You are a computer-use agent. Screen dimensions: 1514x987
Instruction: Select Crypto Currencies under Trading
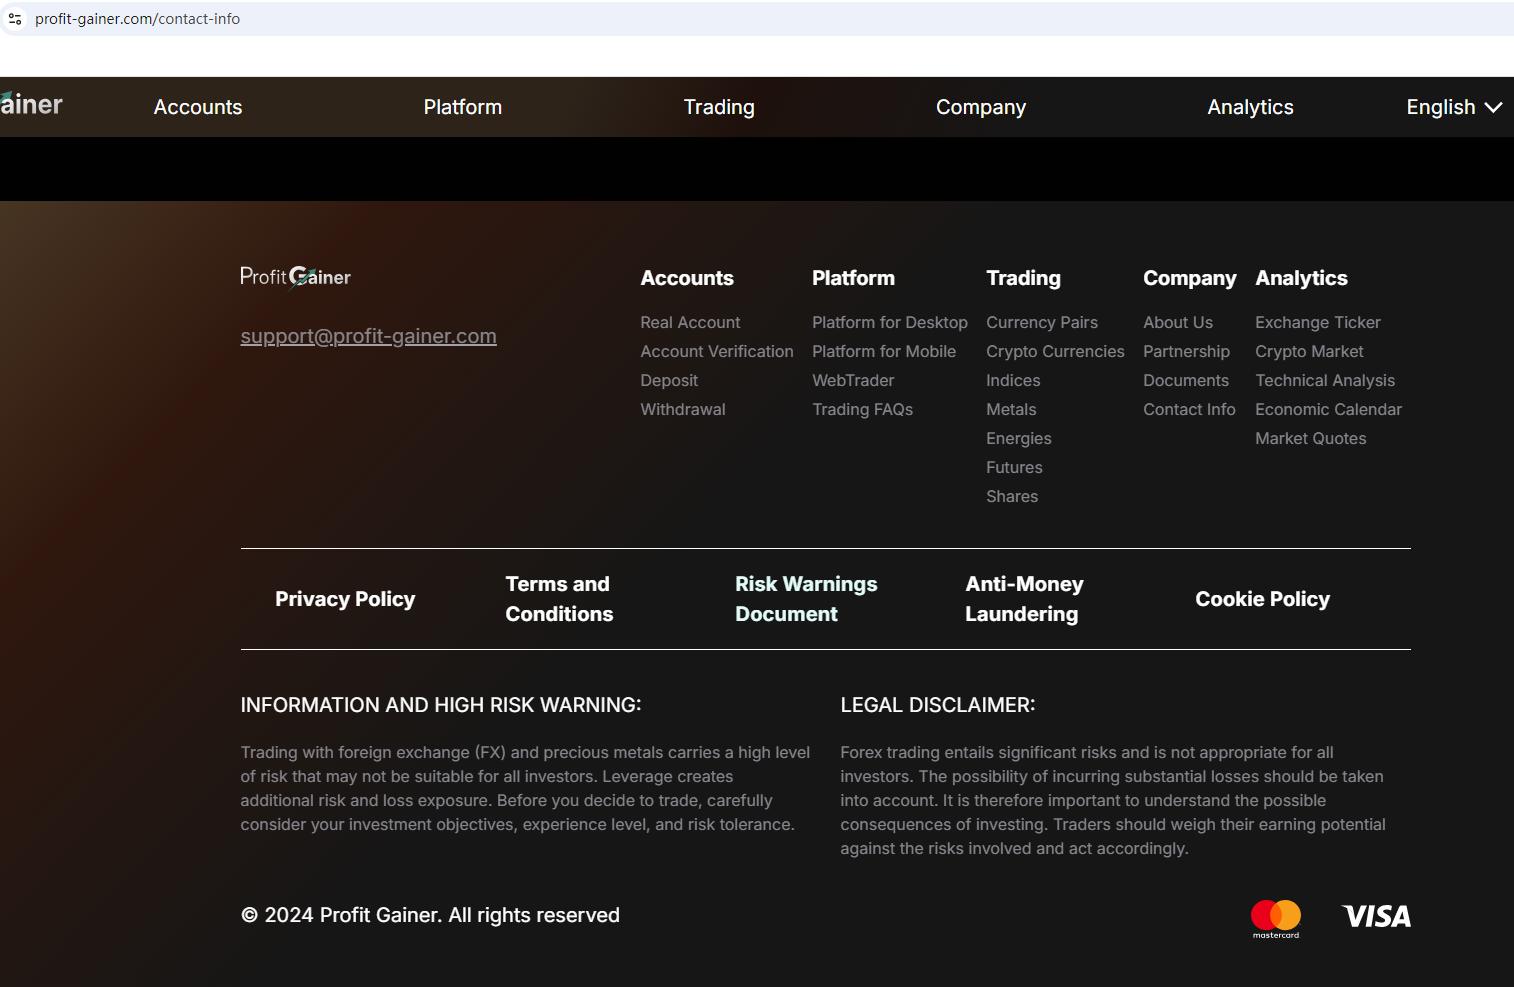click(x=1055, y=351)
